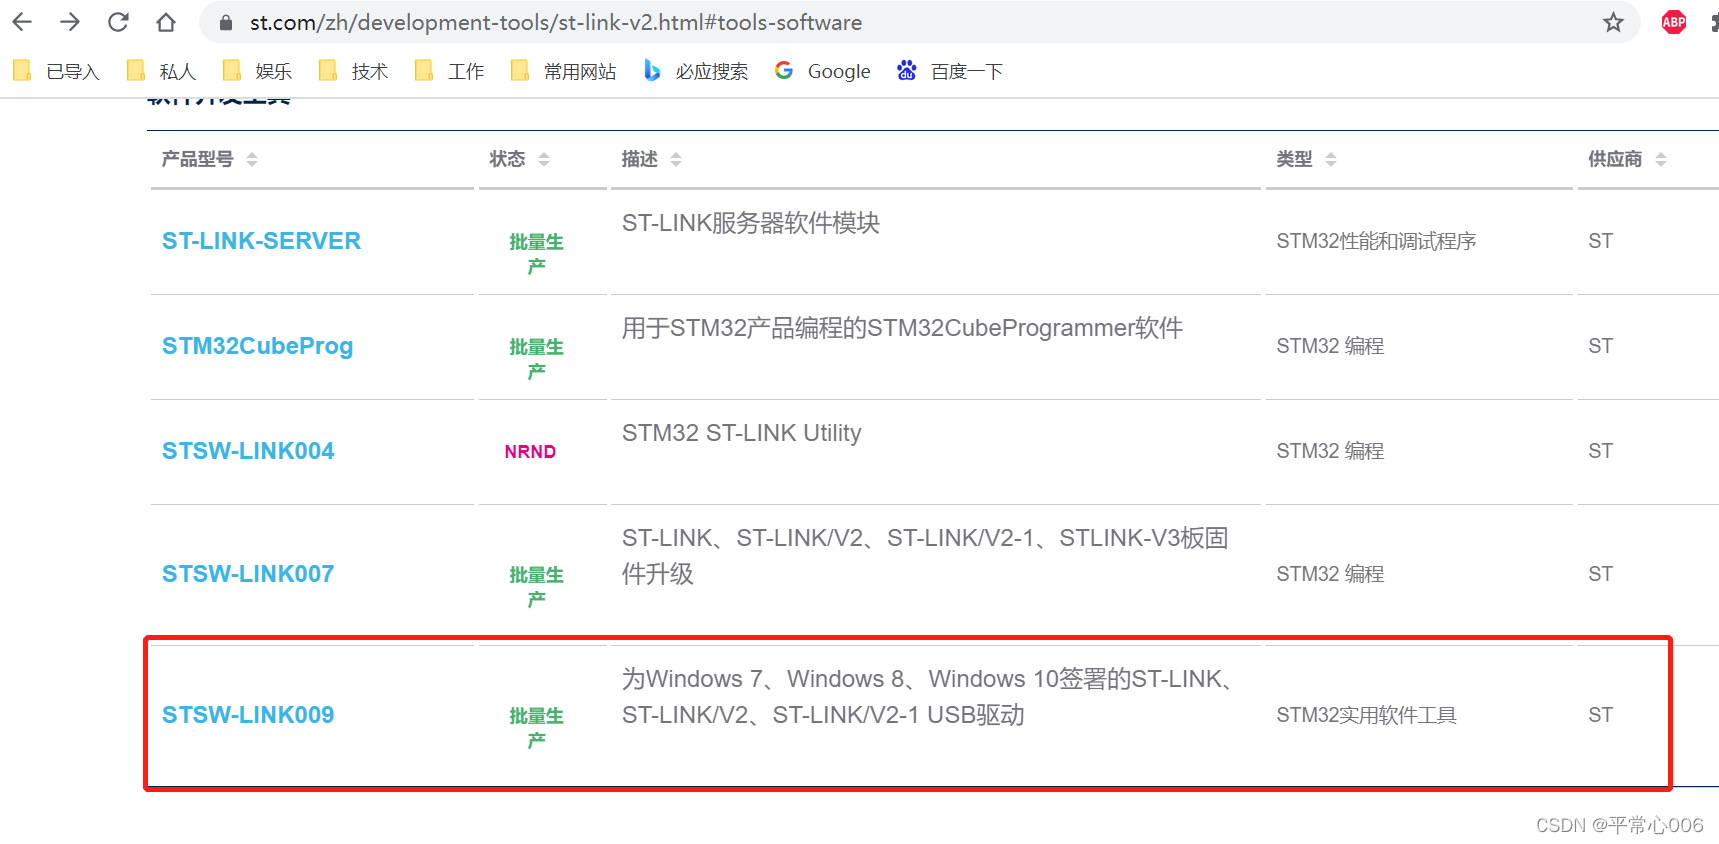The height and width of the screenshot is (844, 1719).
Task: View site security lock information
Action: [x=225, y=22]
